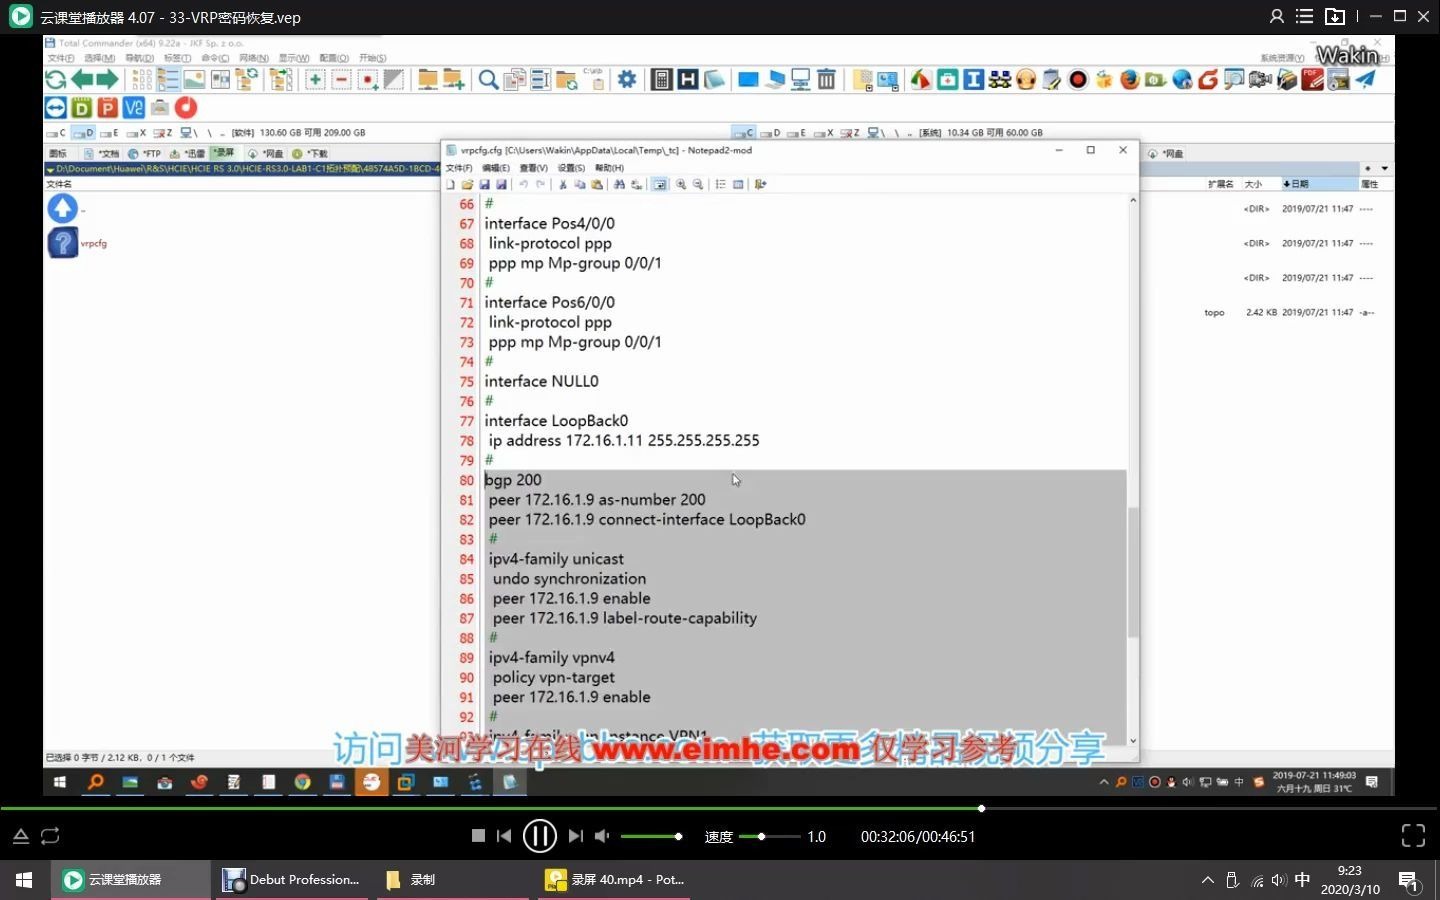Click Notepad2 vertical scrollbar thumb
The width and height of the screenshot is (1440, 900).
pos(1133,572)
